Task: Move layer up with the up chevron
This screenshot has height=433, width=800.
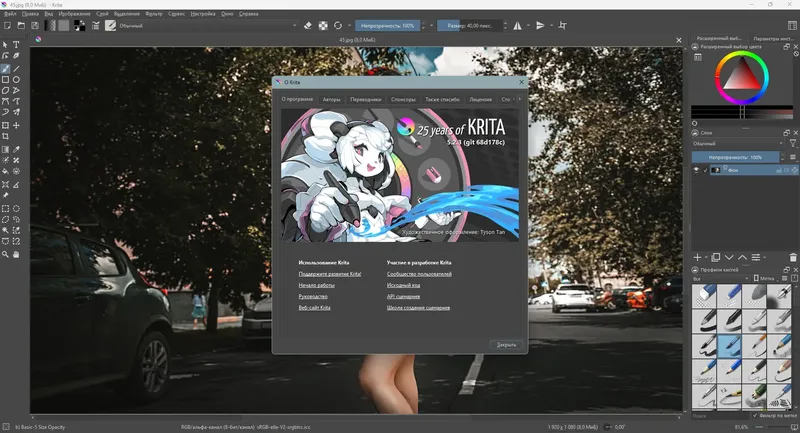Action: click(742, 258)
